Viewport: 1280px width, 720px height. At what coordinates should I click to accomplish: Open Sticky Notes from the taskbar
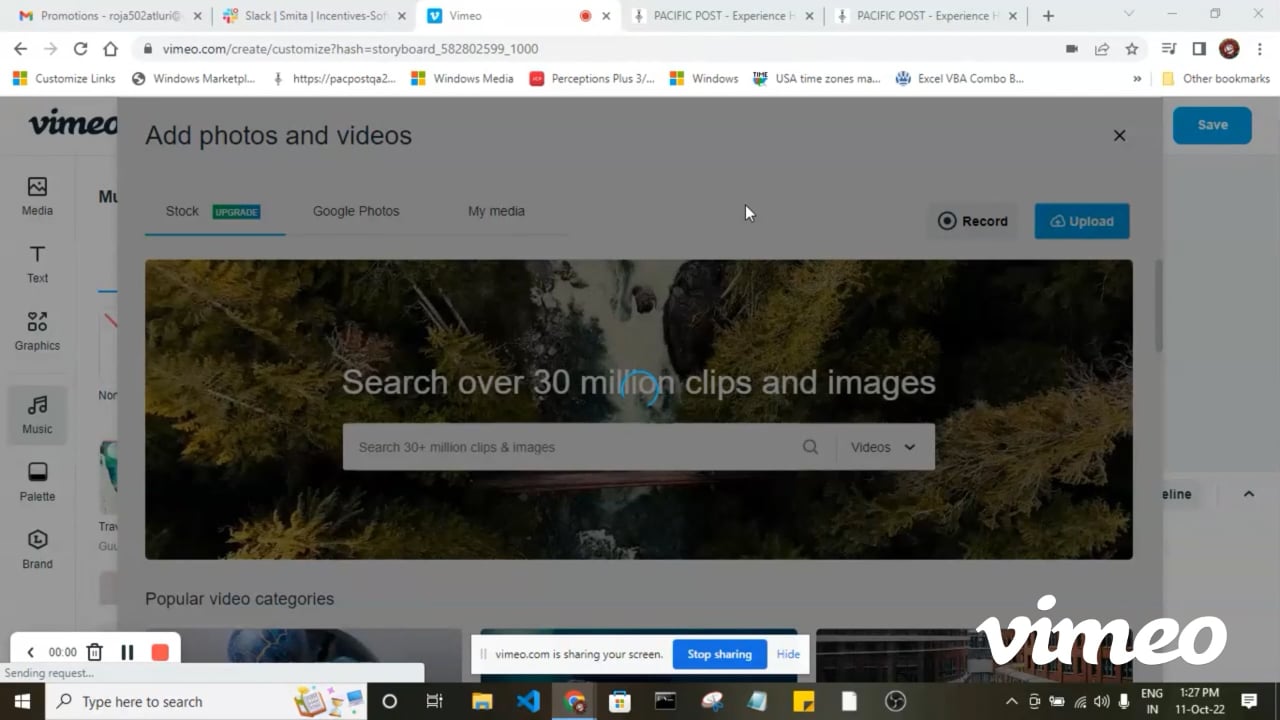803,701
